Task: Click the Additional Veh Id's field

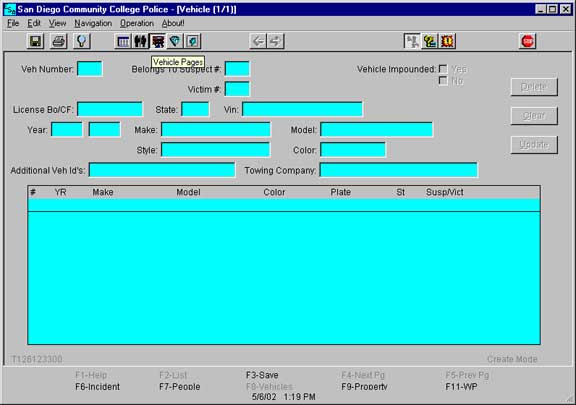Action: [x=162, y=170]
